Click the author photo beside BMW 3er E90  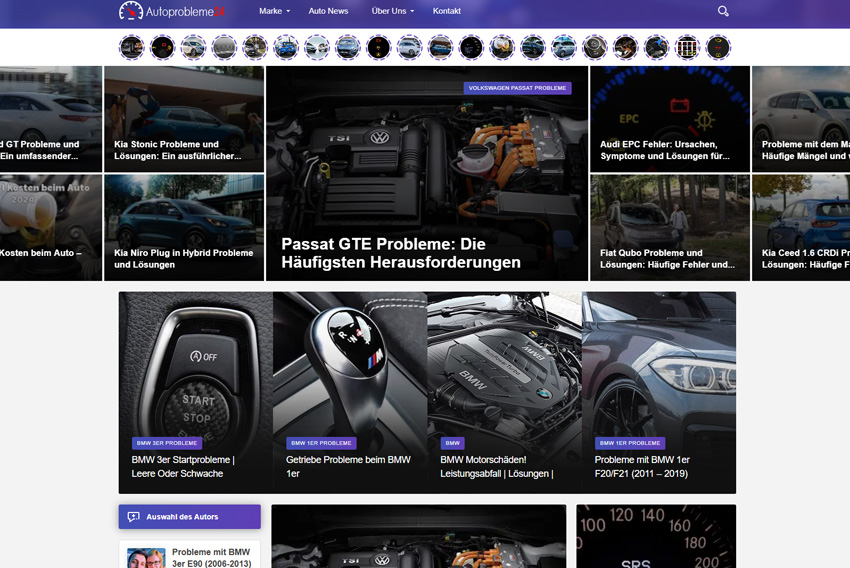click(x=146, y=558)
